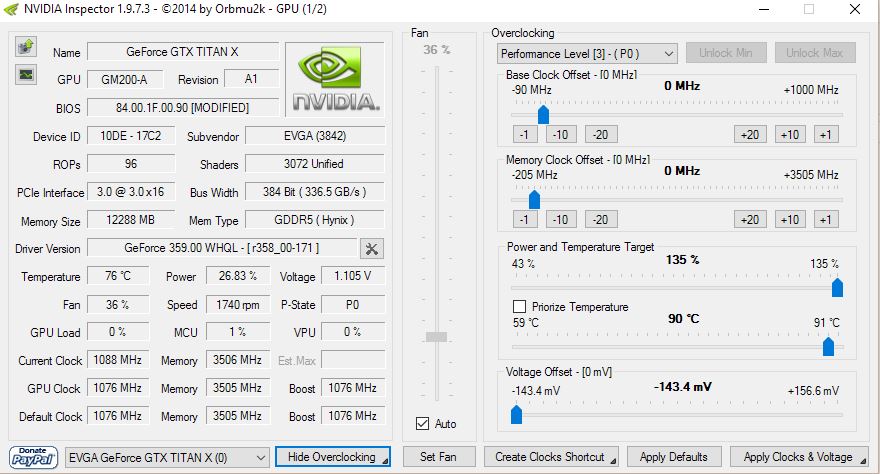Click the Base Clock Offset slider thumb

(543, 114)
